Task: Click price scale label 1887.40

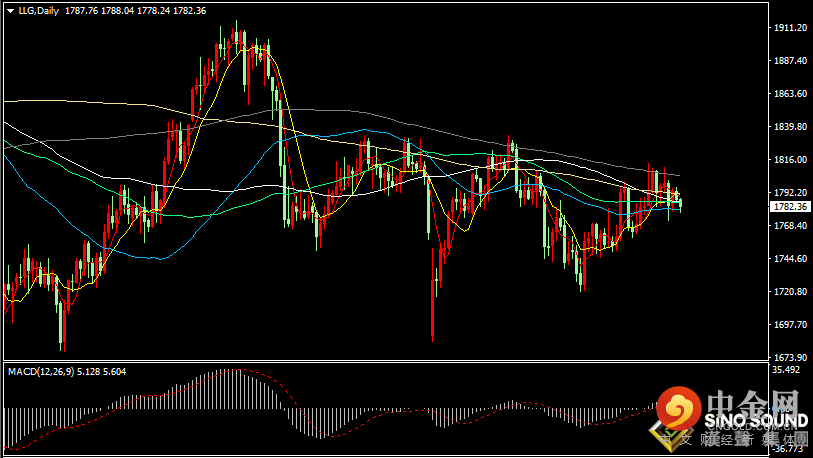Action: click(791, 61)
